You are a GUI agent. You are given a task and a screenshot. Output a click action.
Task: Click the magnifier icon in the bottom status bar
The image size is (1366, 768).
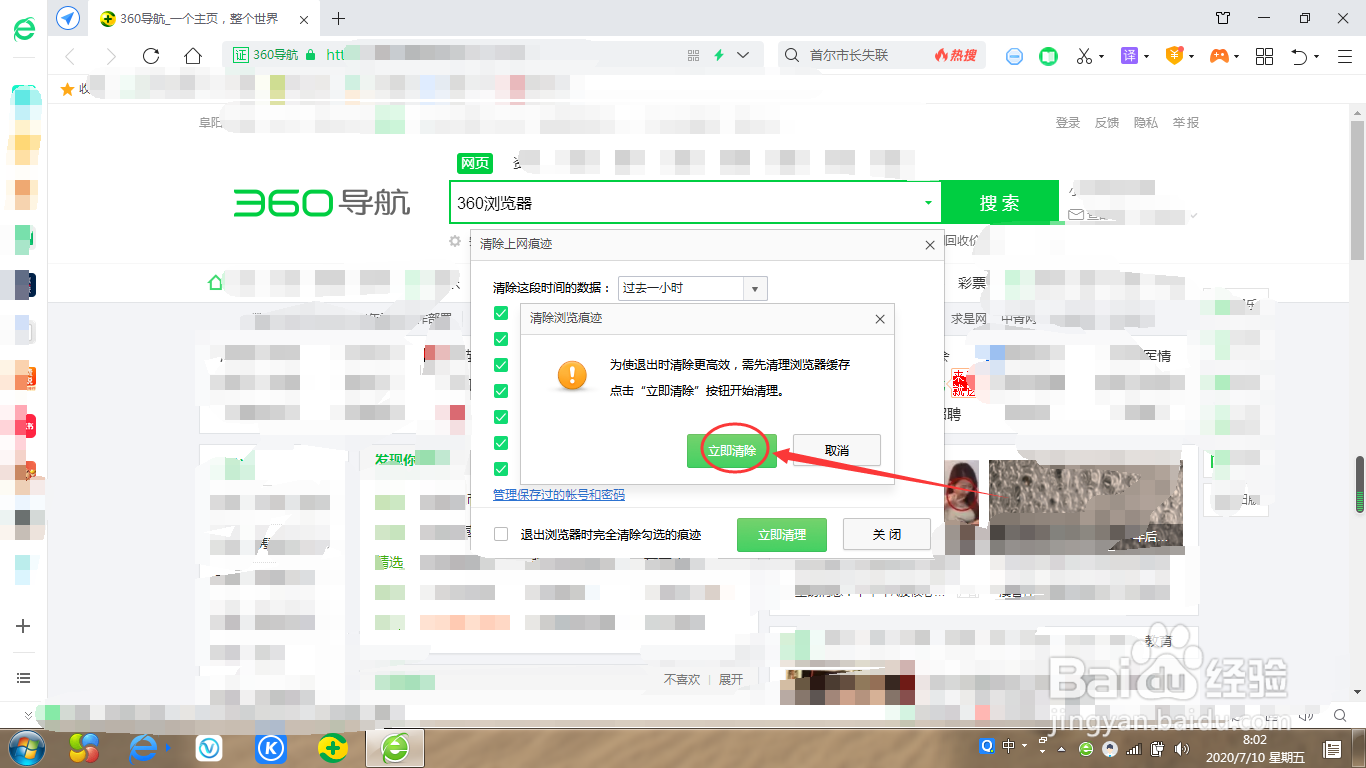point(1341,715)
